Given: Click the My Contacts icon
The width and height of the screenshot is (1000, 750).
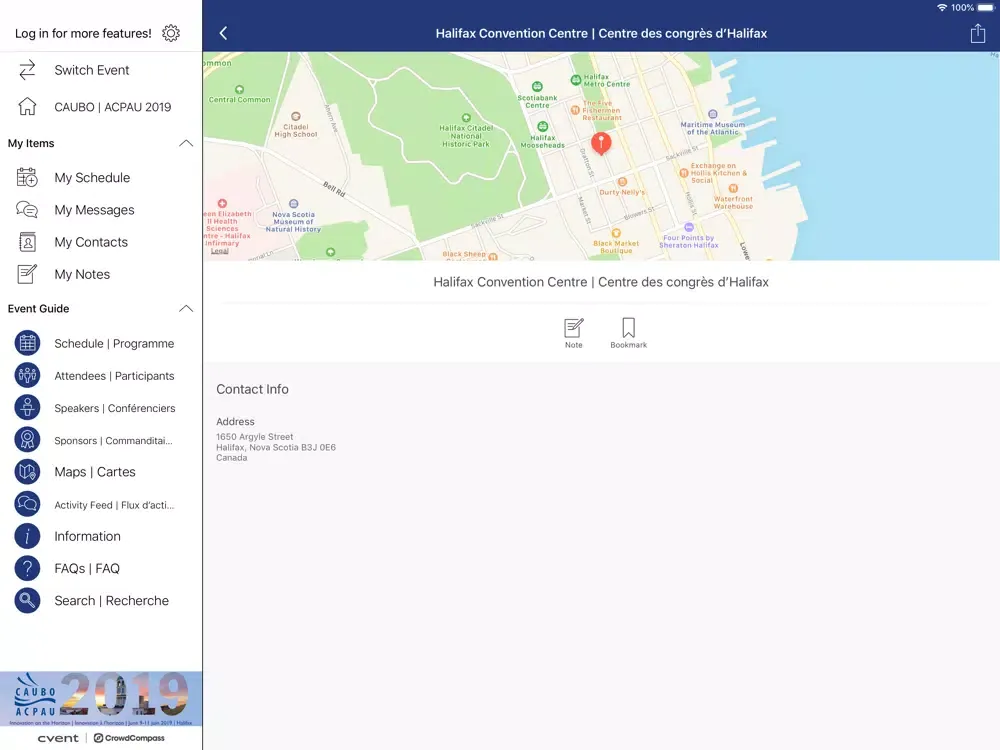Looking at the screenshot, I should (27, 242).
